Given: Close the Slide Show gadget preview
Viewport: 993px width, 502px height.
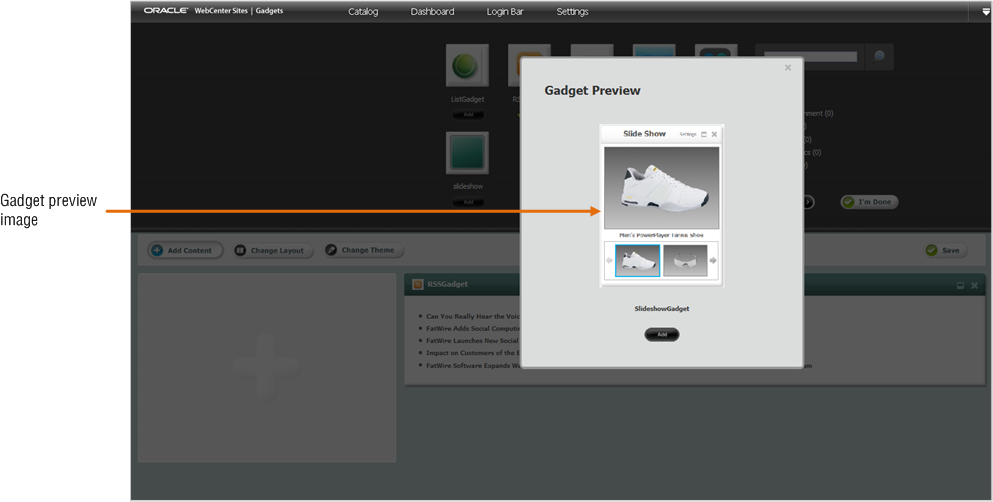Looking at the screenshot, I should tap(714, 134).
